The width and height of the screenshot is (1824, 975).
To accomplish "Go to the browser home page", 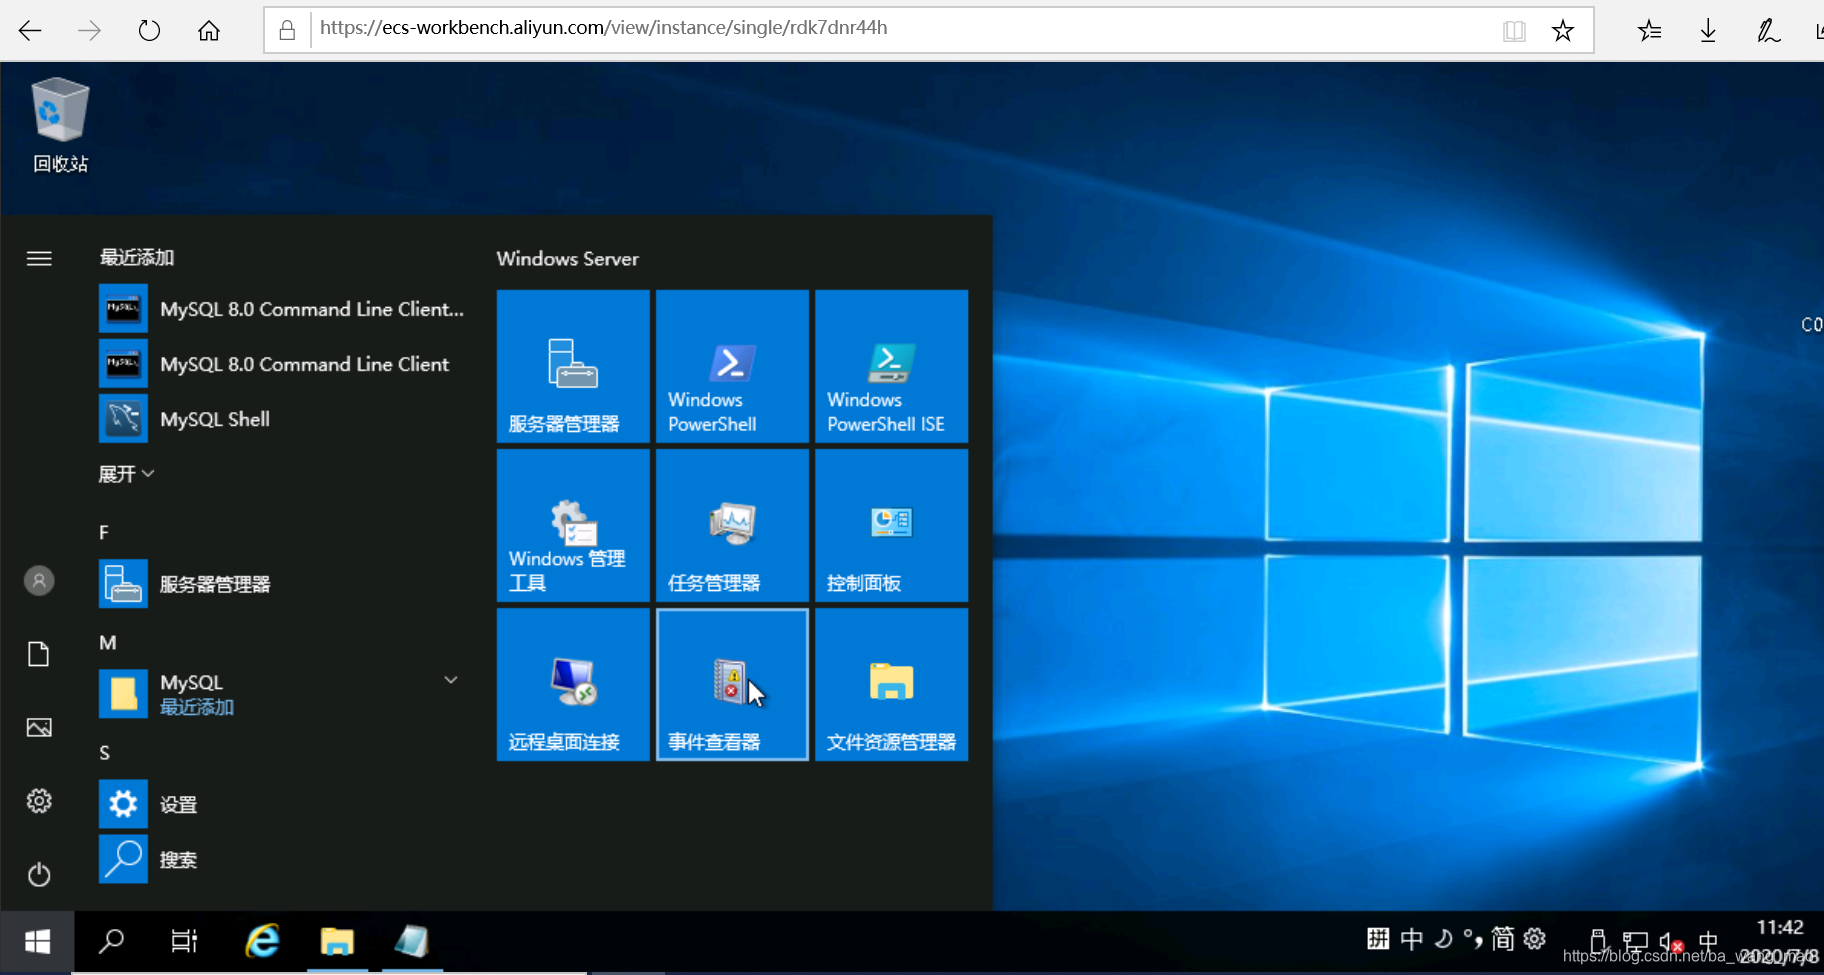I will pyautogui.click(x=208, y=31).
